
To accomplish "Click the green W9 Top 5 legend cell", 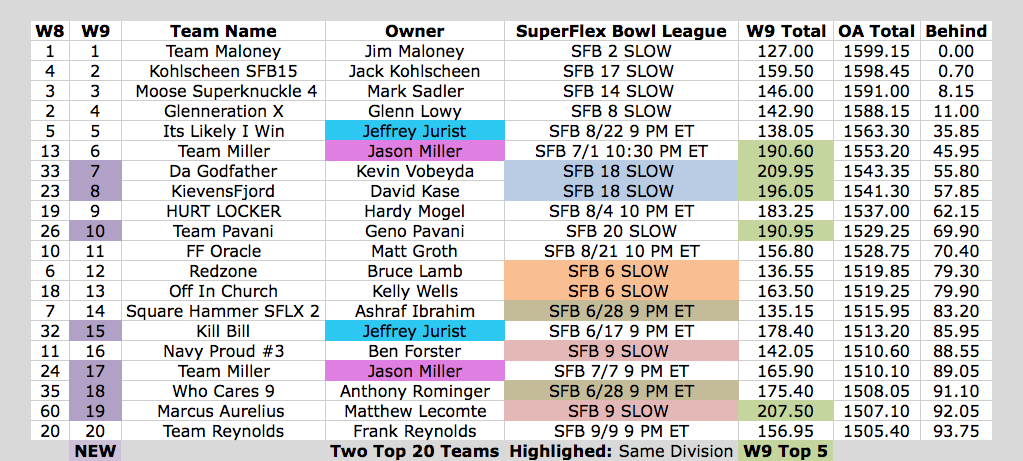I will [786, 451].
